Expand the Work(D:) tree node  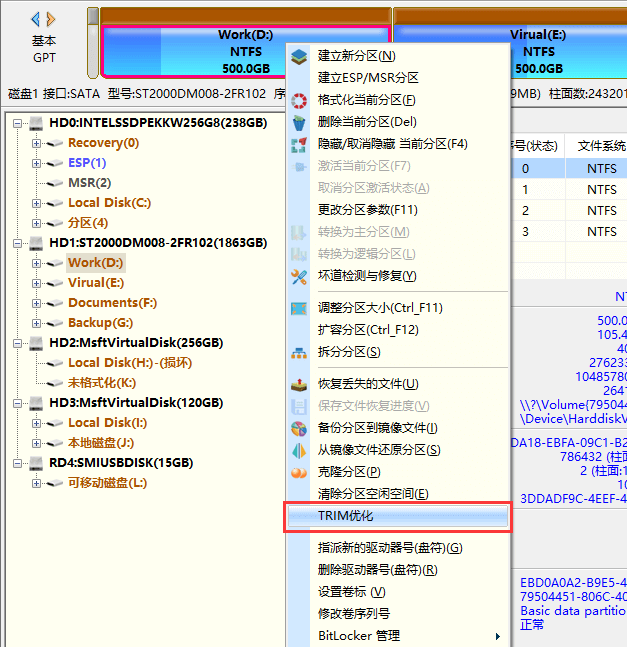pos(36,263)
